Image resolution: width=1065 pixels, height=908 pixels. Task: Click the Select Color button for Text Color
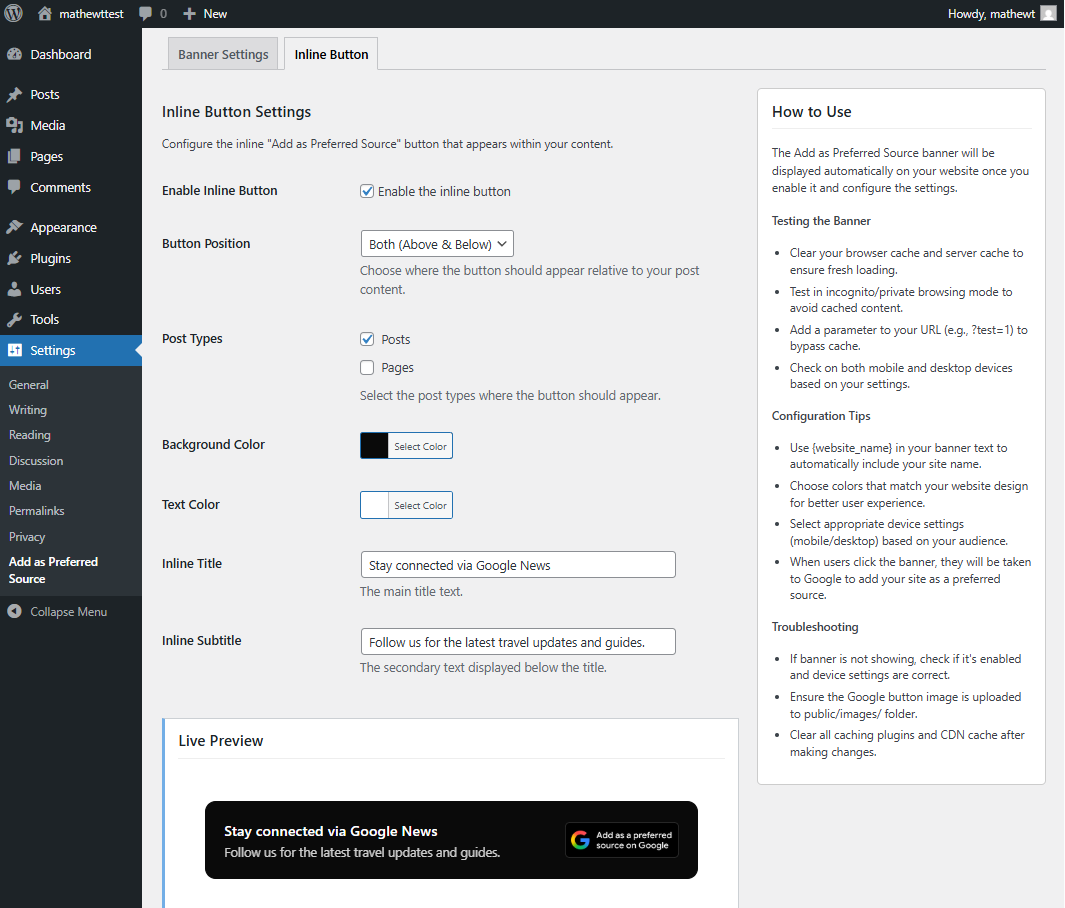pyautogui.click(x=419, y=505)
